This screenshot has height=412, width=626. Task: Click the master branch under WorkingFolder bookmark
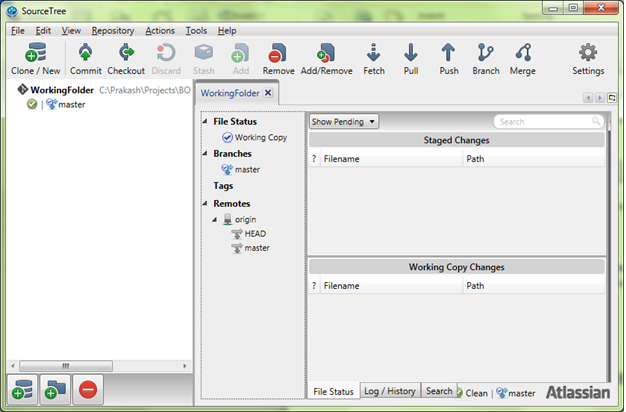pos(65,105)
